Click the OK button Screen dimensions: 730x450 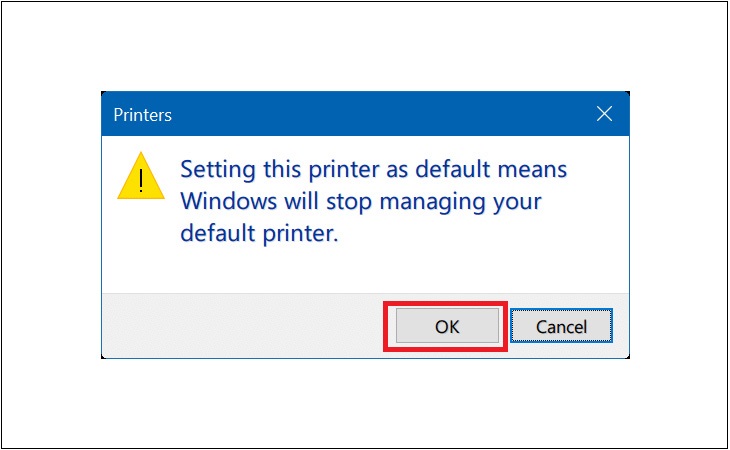[x=447, y=326]
